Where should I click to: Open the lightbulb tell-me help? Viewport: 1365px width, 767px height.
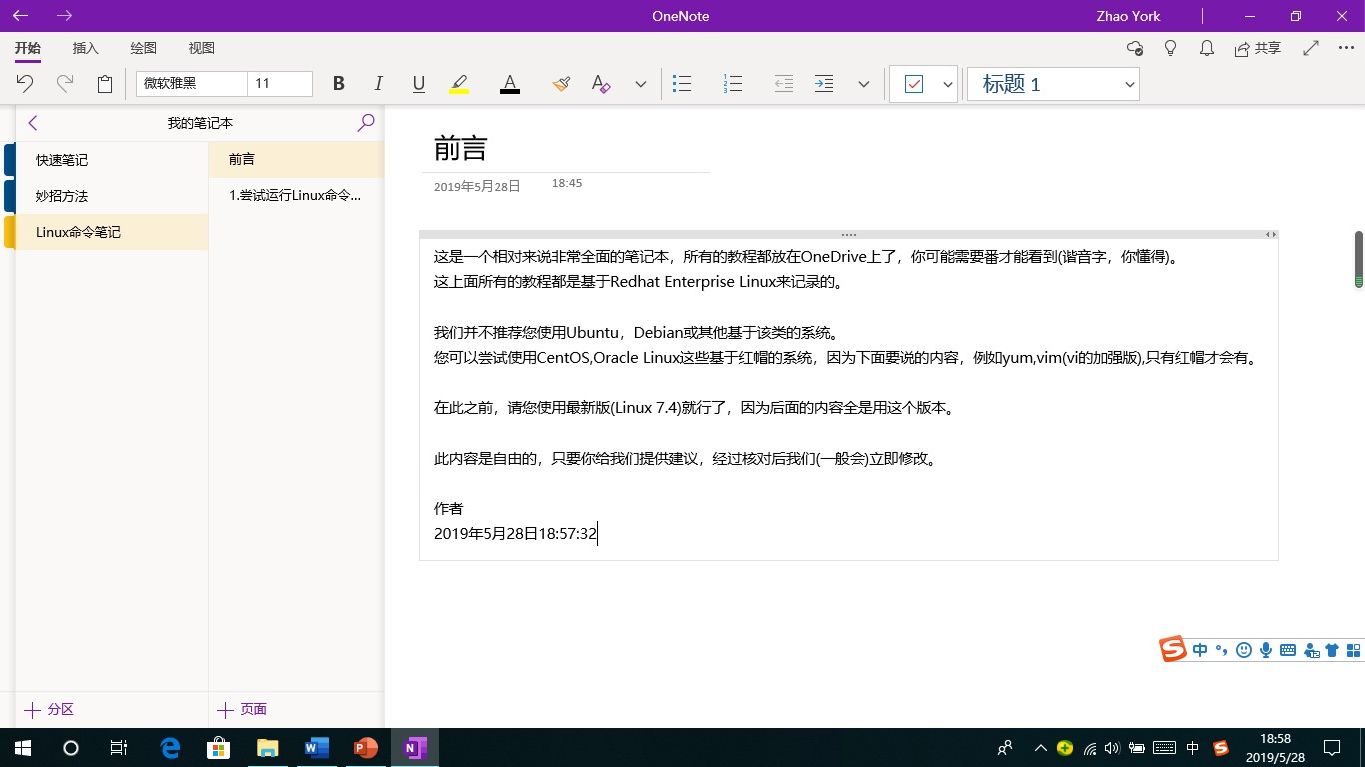[x=1171, y=48]
